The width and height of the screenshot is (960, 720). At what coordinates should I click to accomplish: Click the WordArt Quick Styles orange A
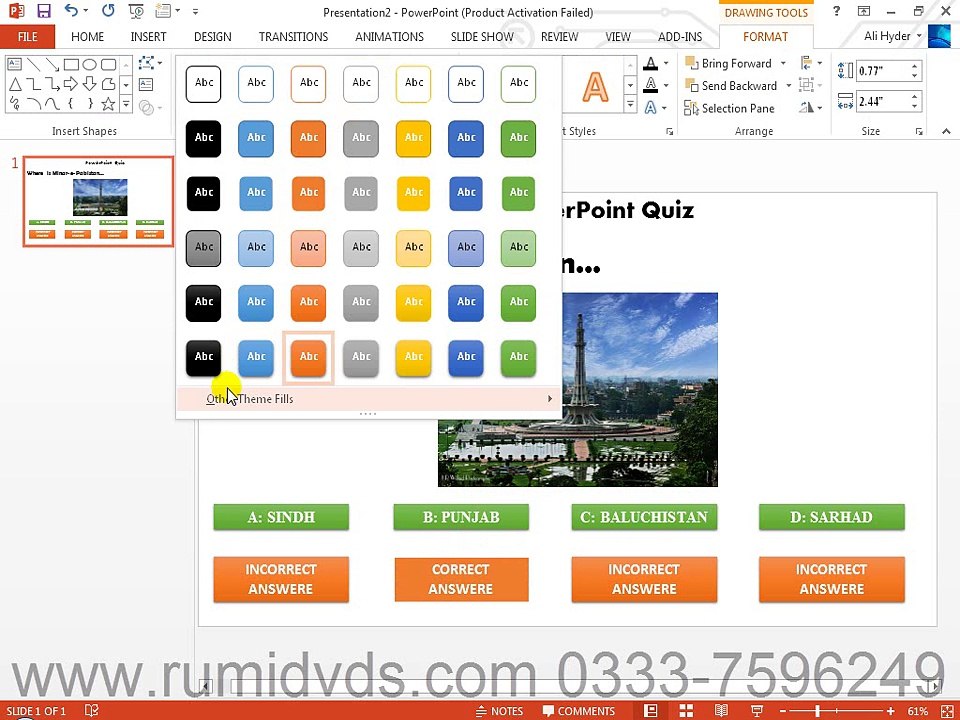pyautogui.click(x=595, y=86)
